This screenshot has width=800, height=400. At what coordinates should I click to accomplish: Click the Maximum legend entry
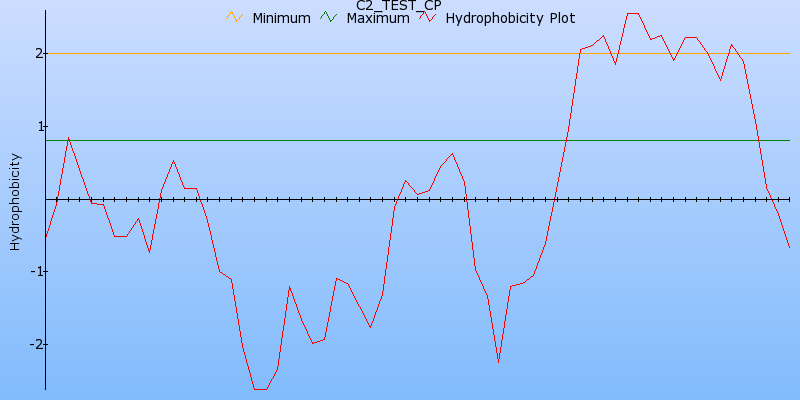(378, 18)
